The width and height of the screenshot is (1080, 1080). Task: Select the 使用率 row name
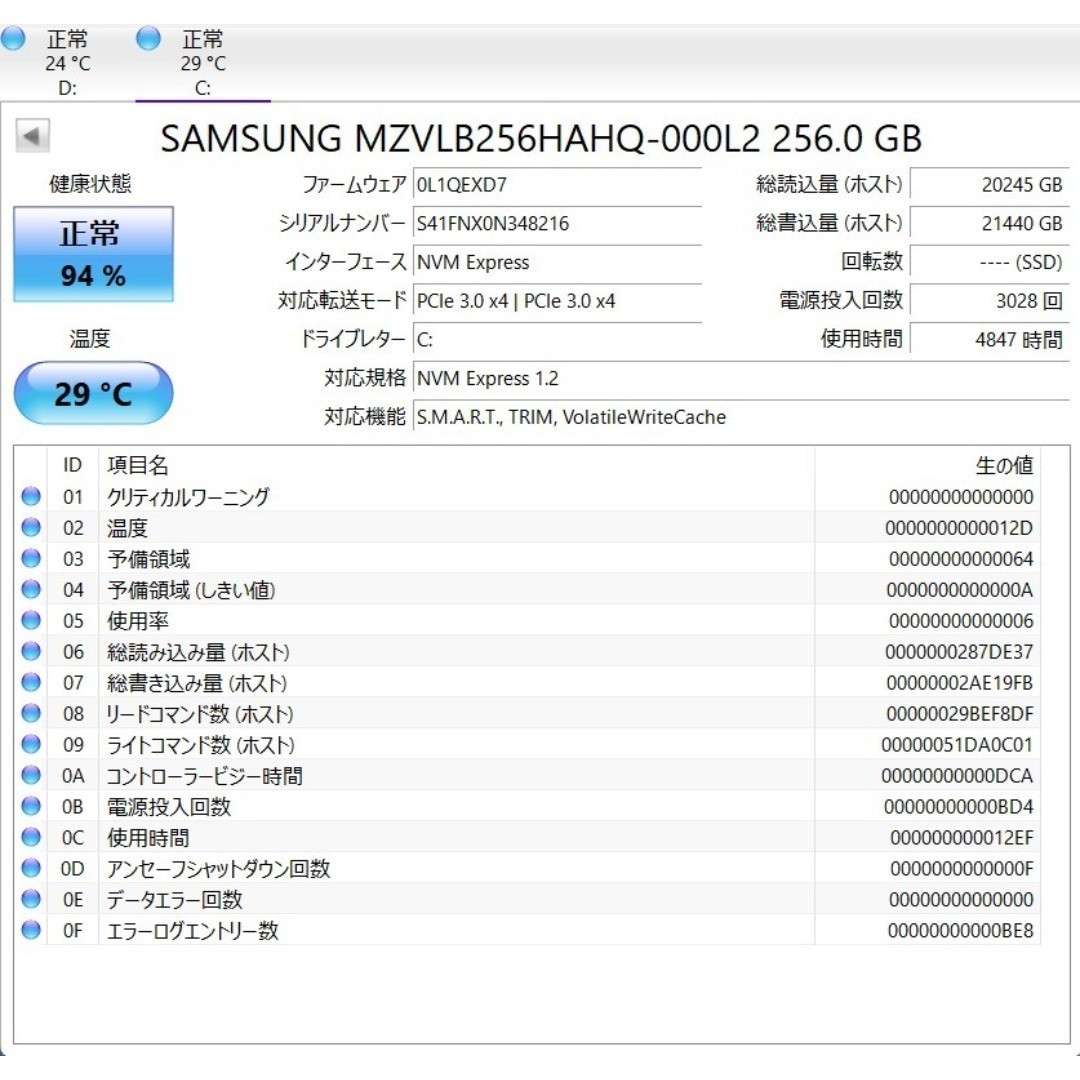[138, 621]
